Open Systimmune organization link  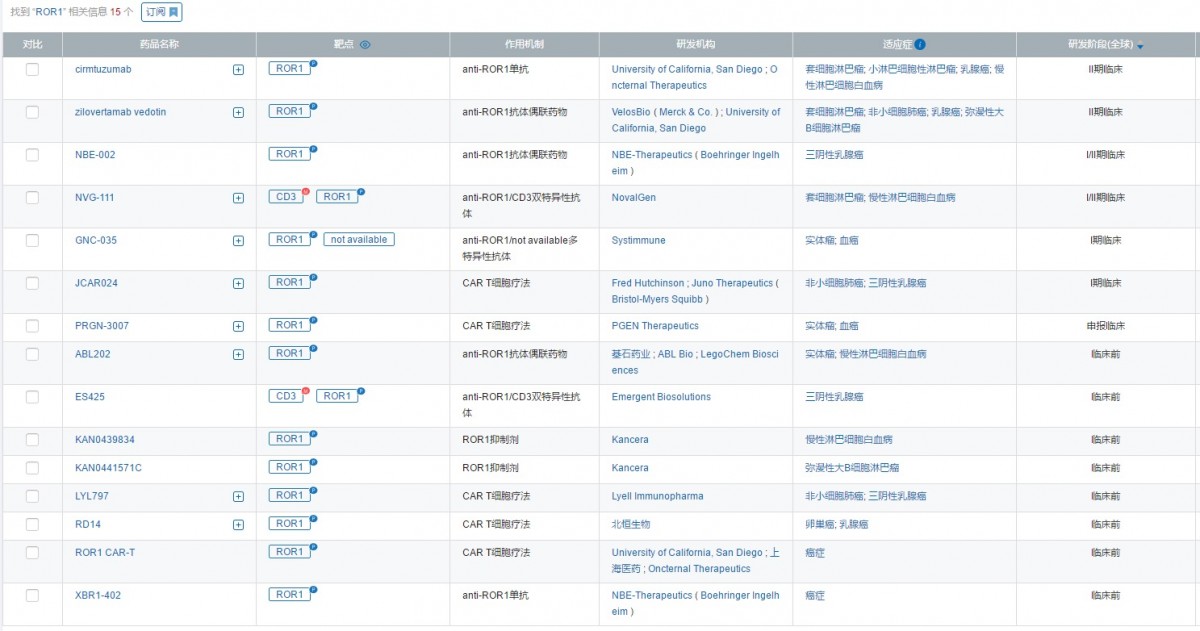click(x=638, y=241)
